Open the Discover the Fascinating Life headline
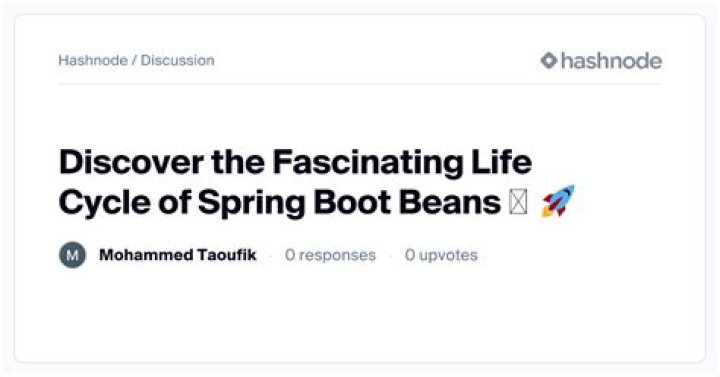This screenshot has width=720, height=377. [295, 163]
